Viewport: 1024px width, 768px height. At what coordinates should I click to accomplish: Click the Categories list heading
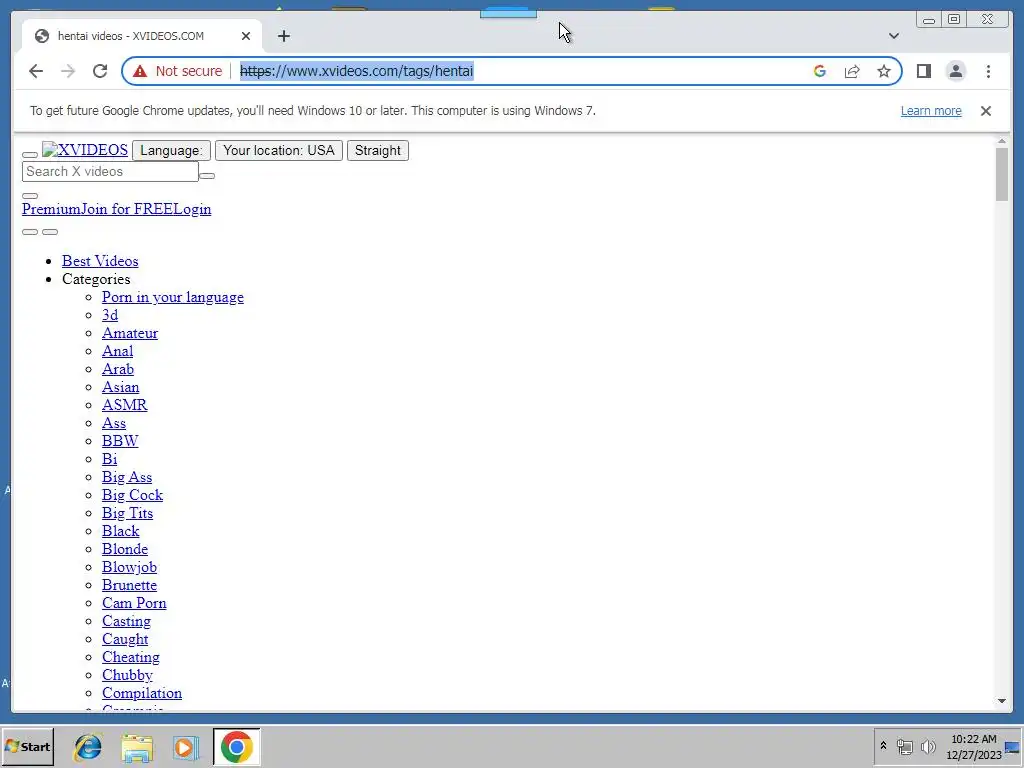(96, 279)
